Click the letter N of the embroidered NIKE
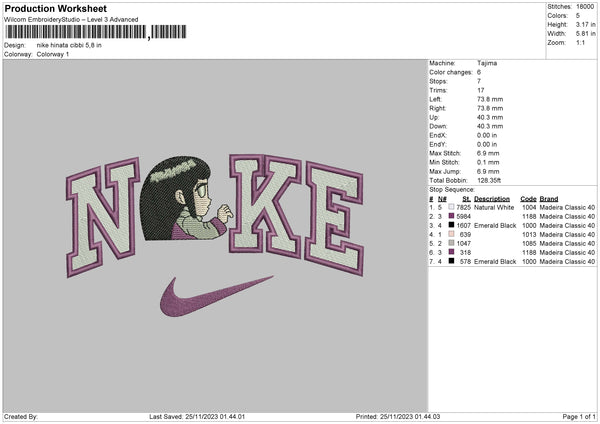Screen dimensions: 600x424 pos(103,217)
